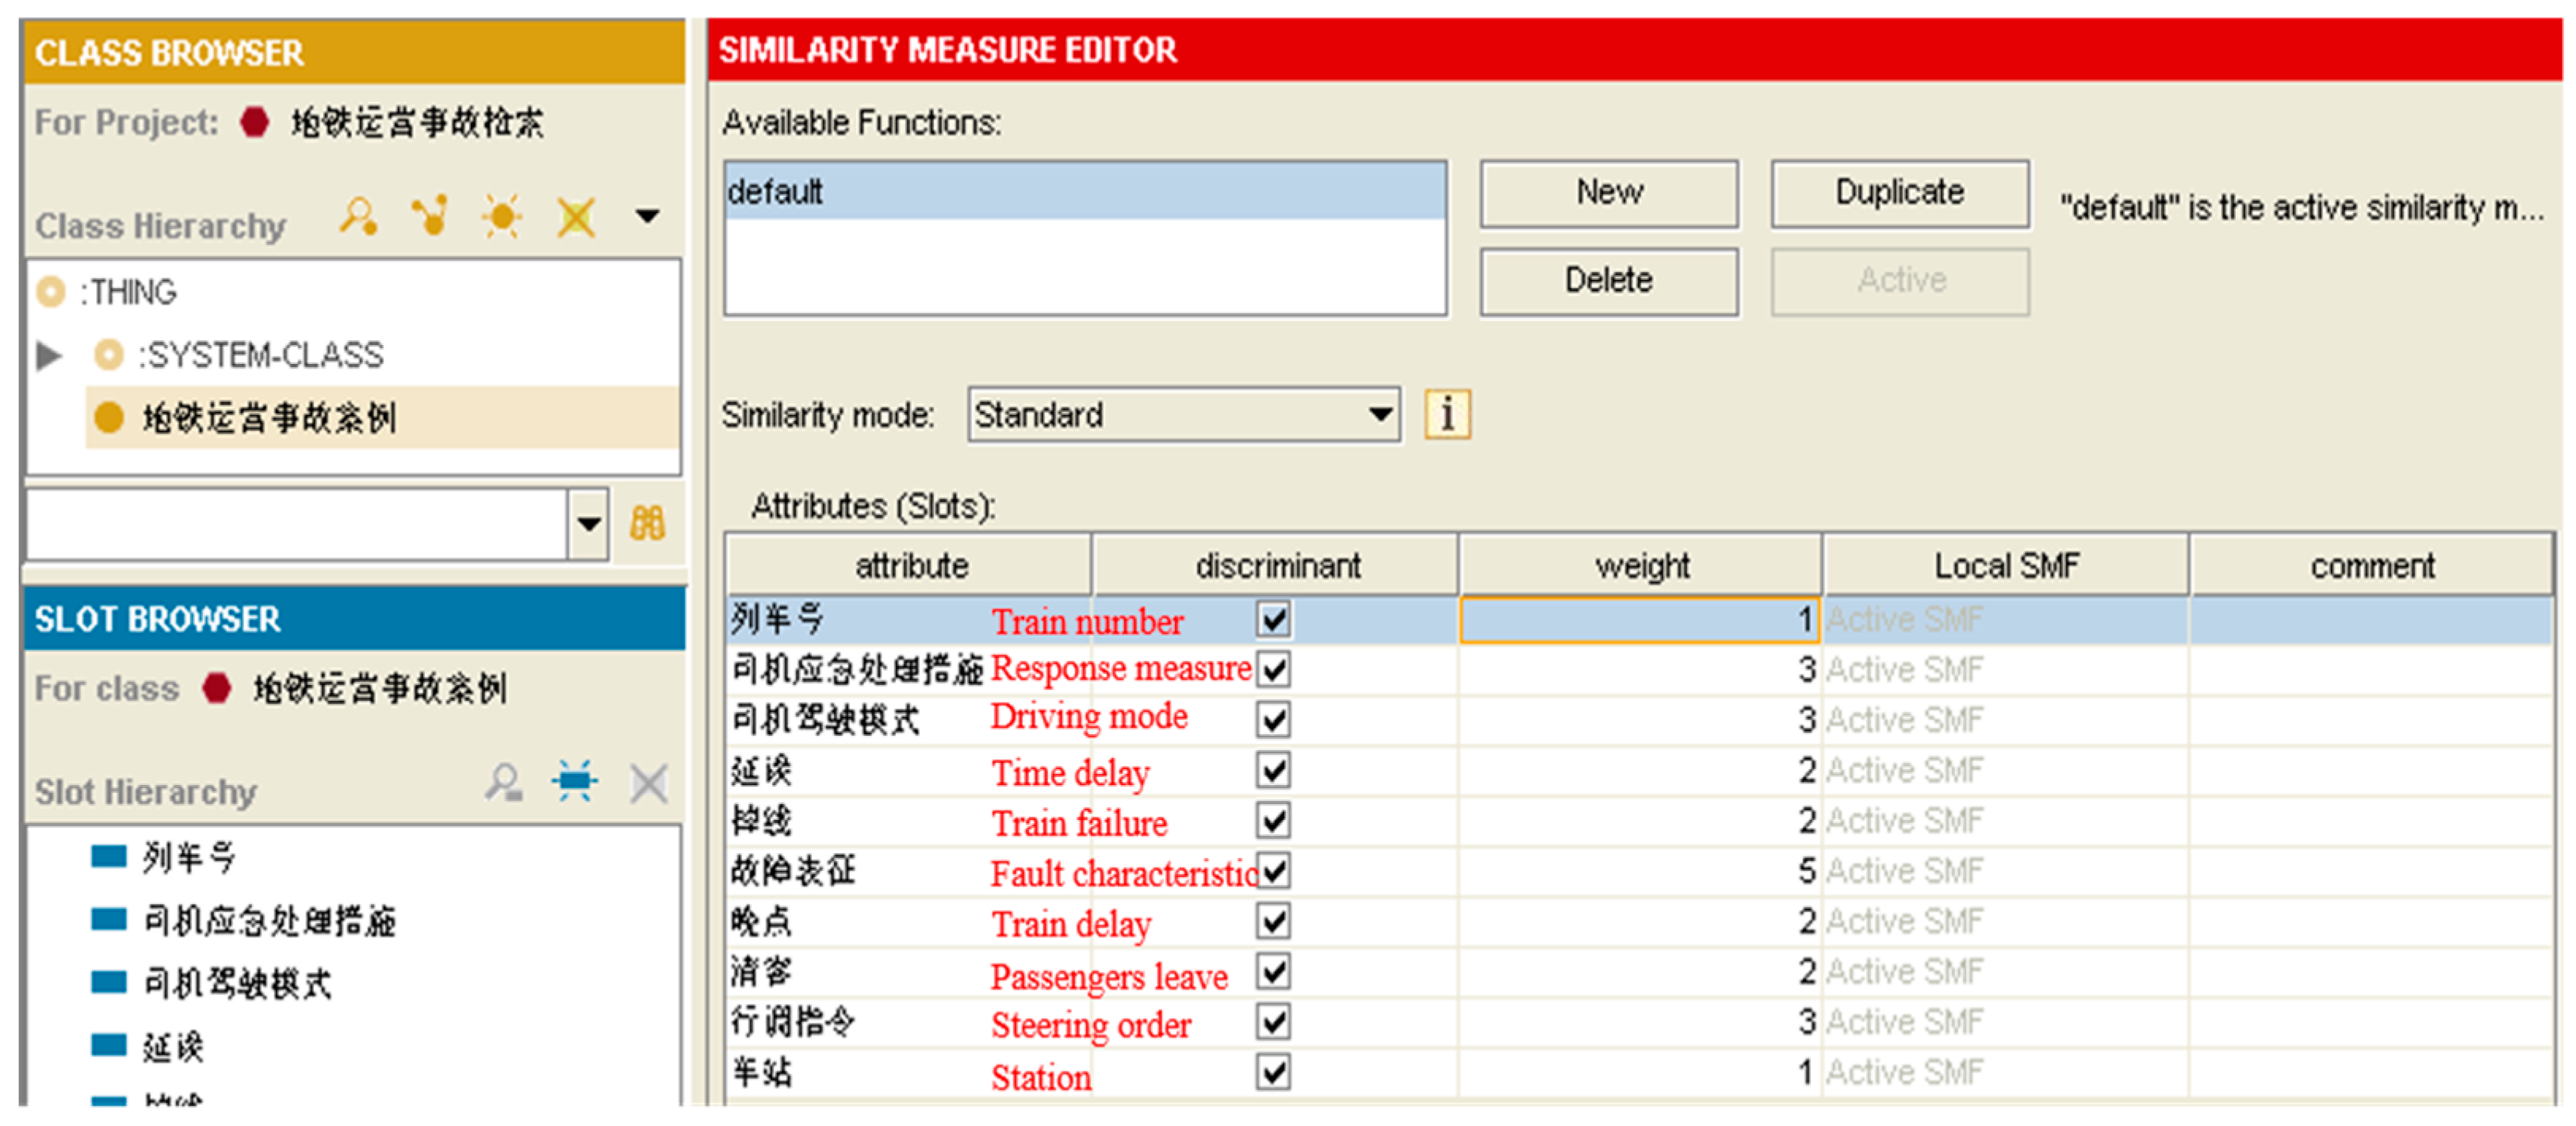Toggle discriminant checkbox for Fault characteristic
Screen dimensions: 2576x1126
[x=1273, y=872]
